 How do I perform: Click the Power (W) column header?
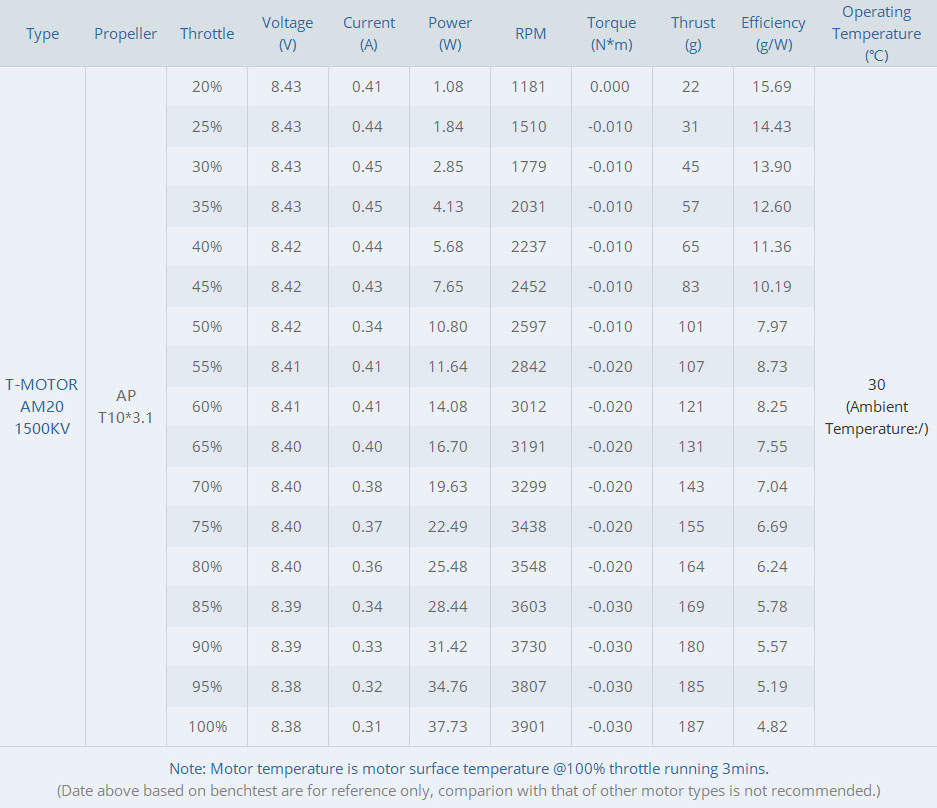(449, 34)
